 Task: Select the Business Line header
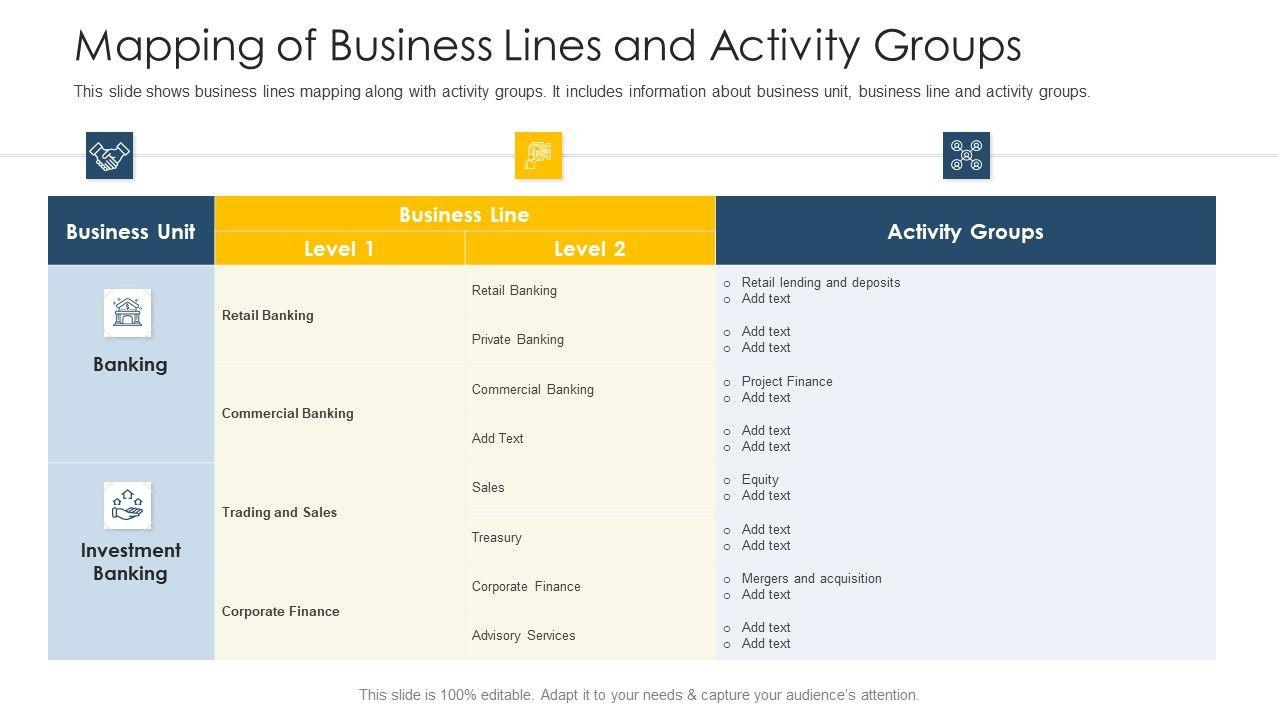coord(464,215)
